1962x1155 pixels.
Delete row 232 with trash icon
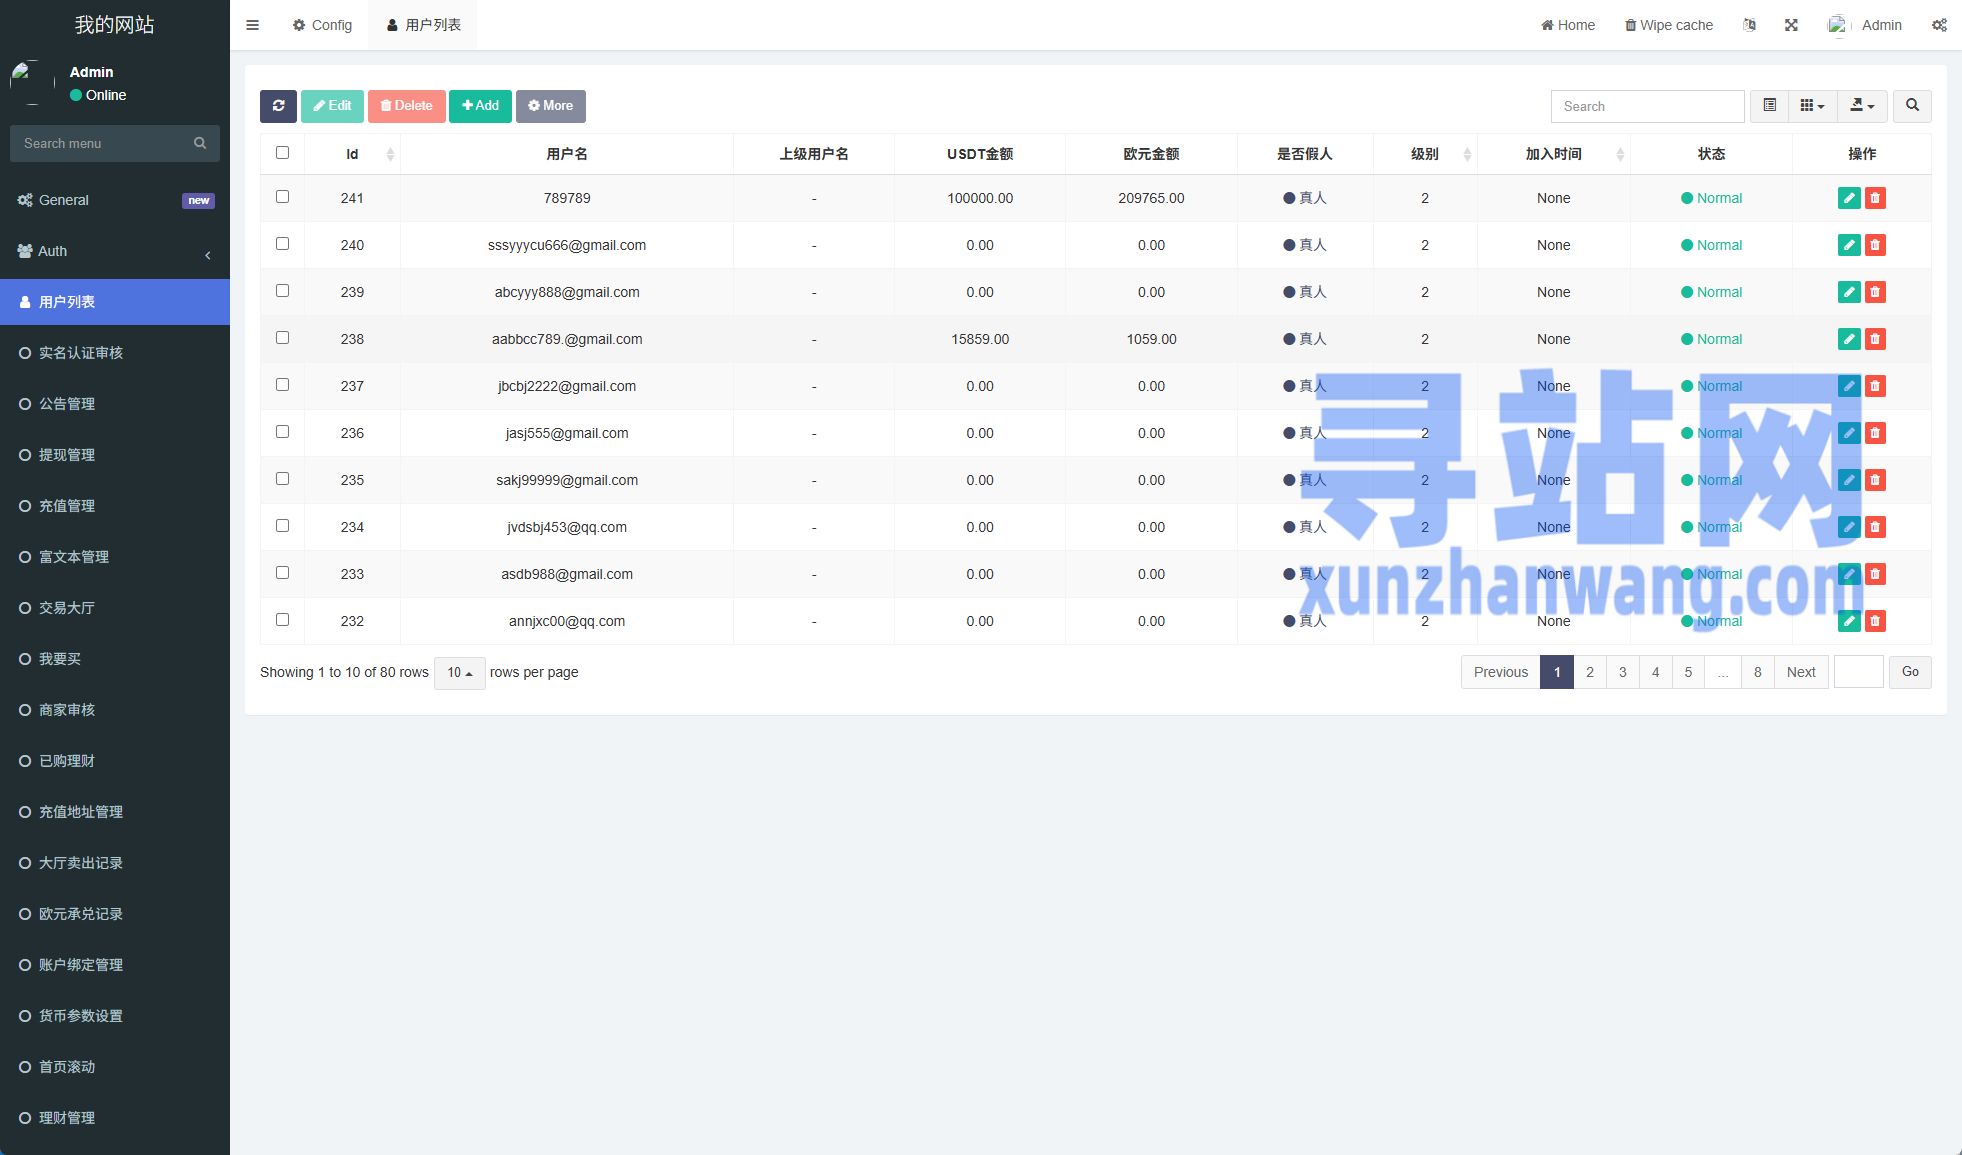click(1875, 621)
